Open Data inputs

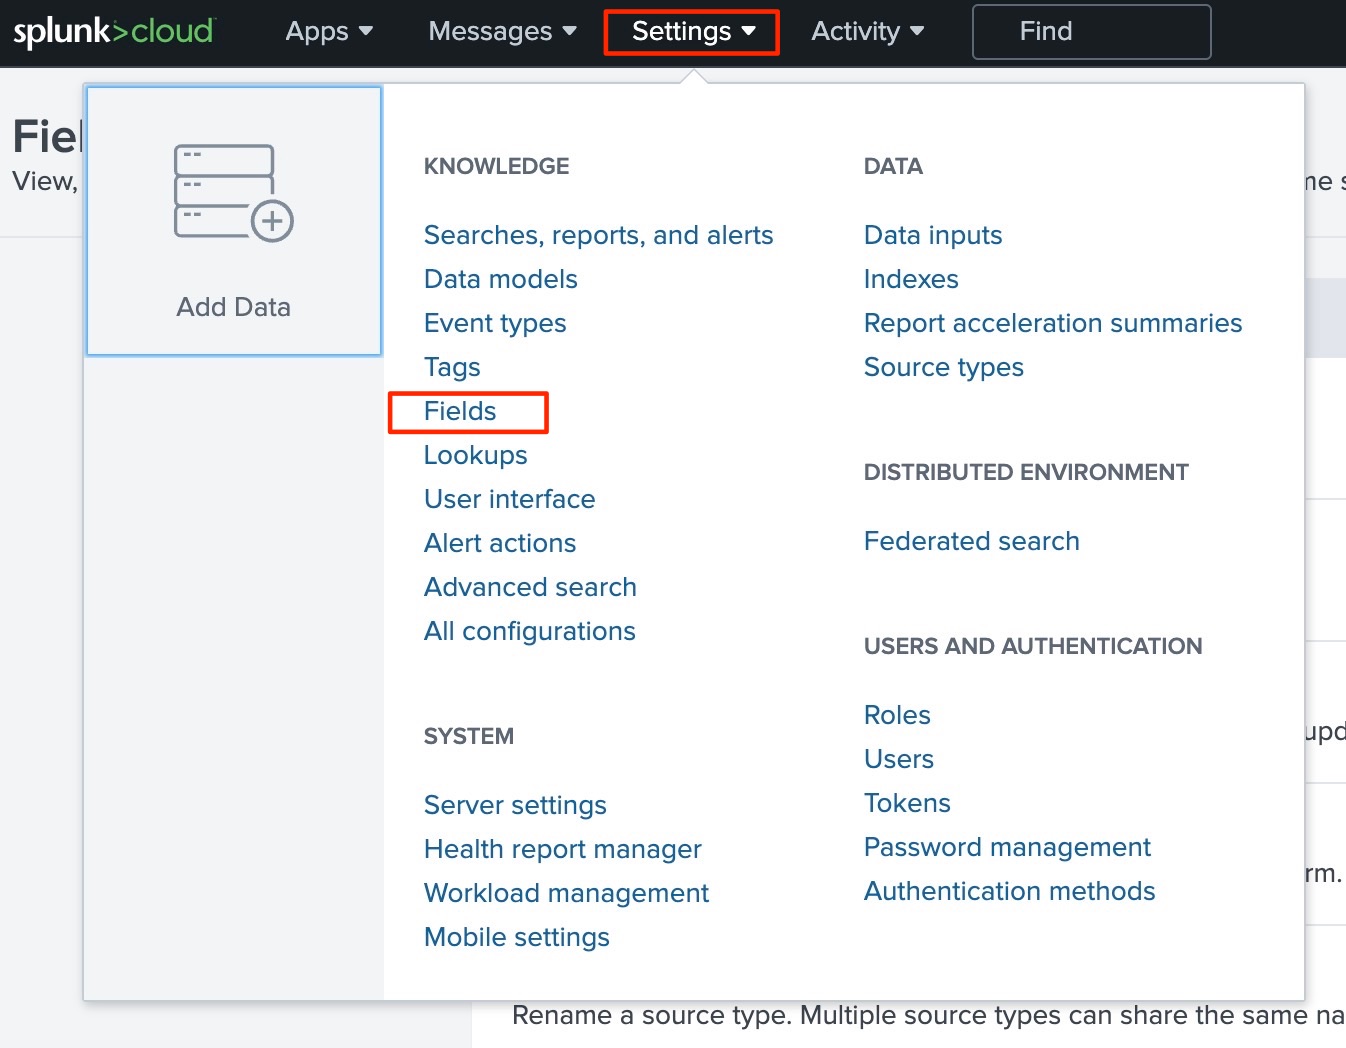click(932, 235)
